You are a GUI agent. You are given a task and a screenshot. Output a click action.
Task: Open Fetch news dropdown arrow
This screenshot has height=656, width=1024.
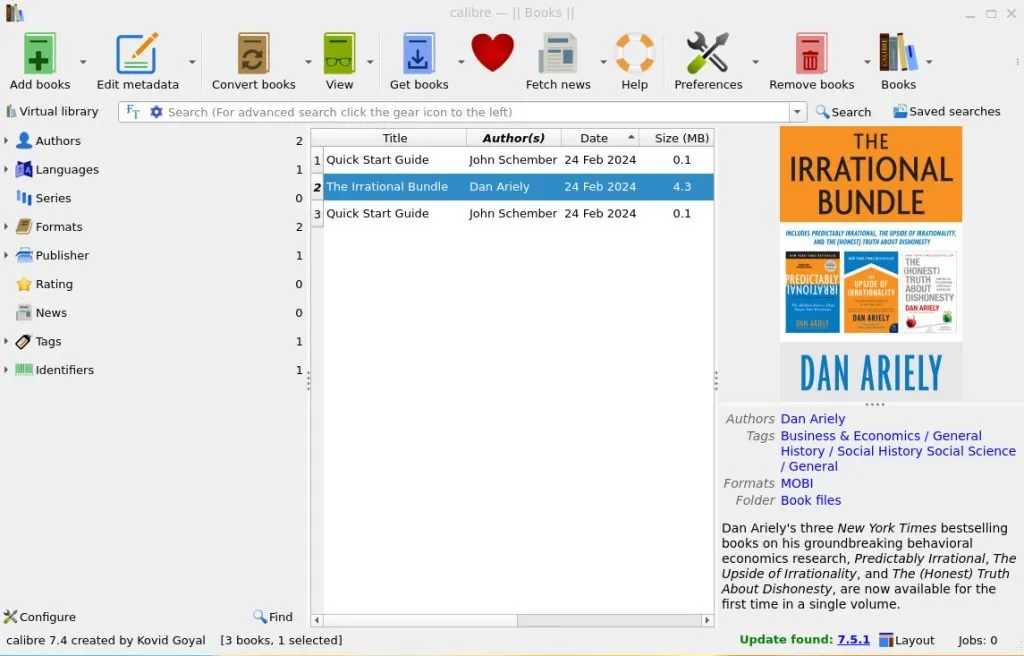pyautogui.click(x=603, y=62)
